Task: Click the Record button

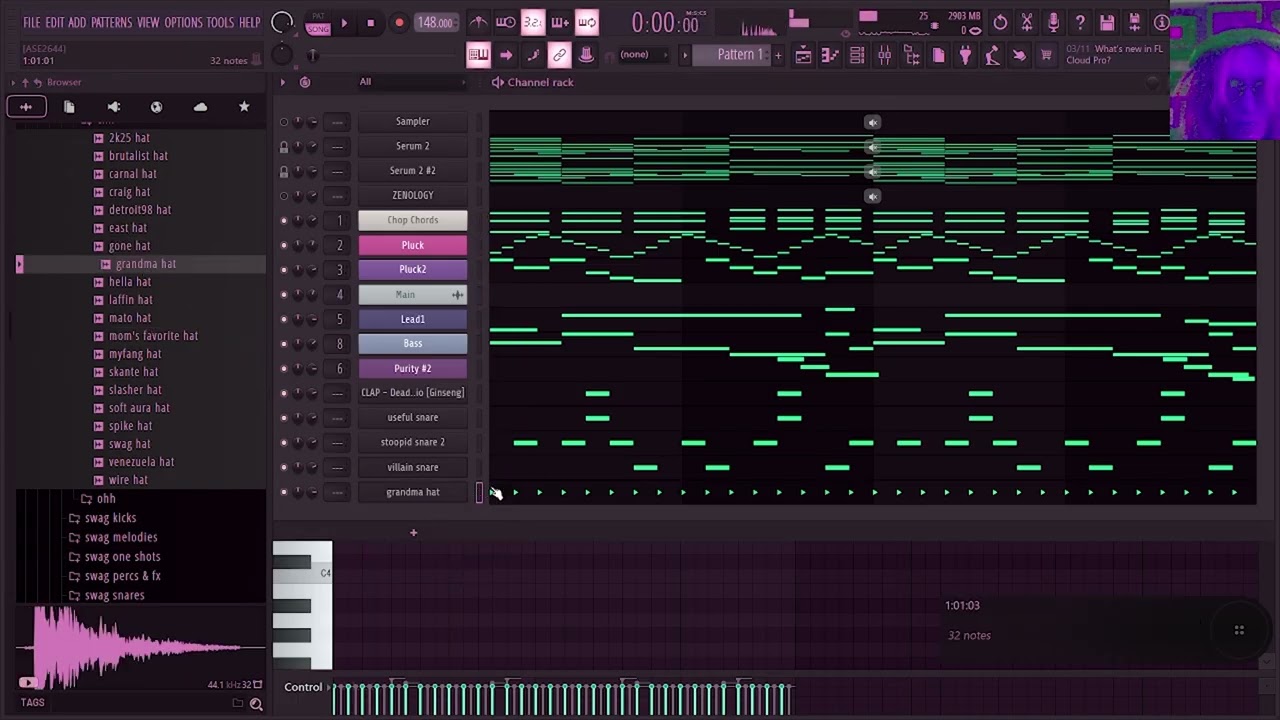Action: tap(398, 23)
